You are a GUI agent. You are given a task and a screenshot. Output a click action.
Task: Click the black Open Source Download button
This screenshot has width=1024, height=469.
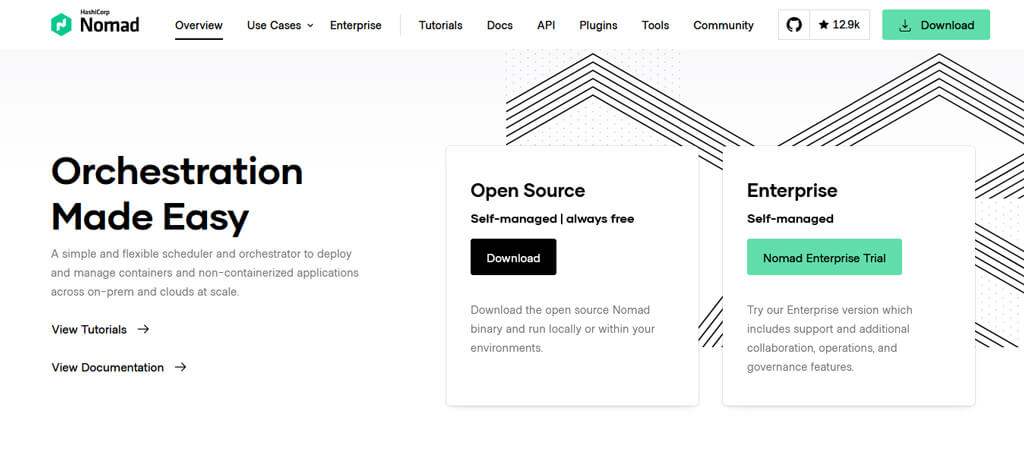point(513,257)
